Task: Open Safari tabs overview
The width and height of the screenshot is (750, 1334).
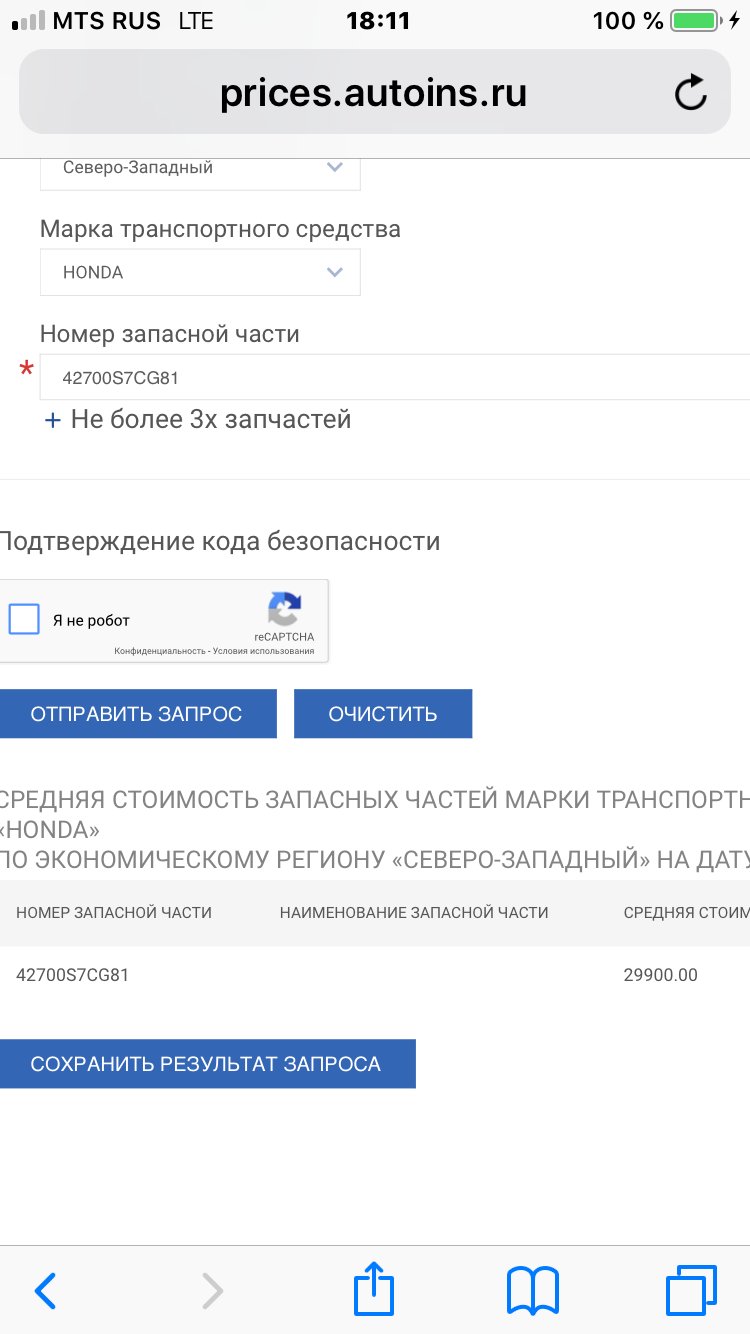Action: (691, 1290)
